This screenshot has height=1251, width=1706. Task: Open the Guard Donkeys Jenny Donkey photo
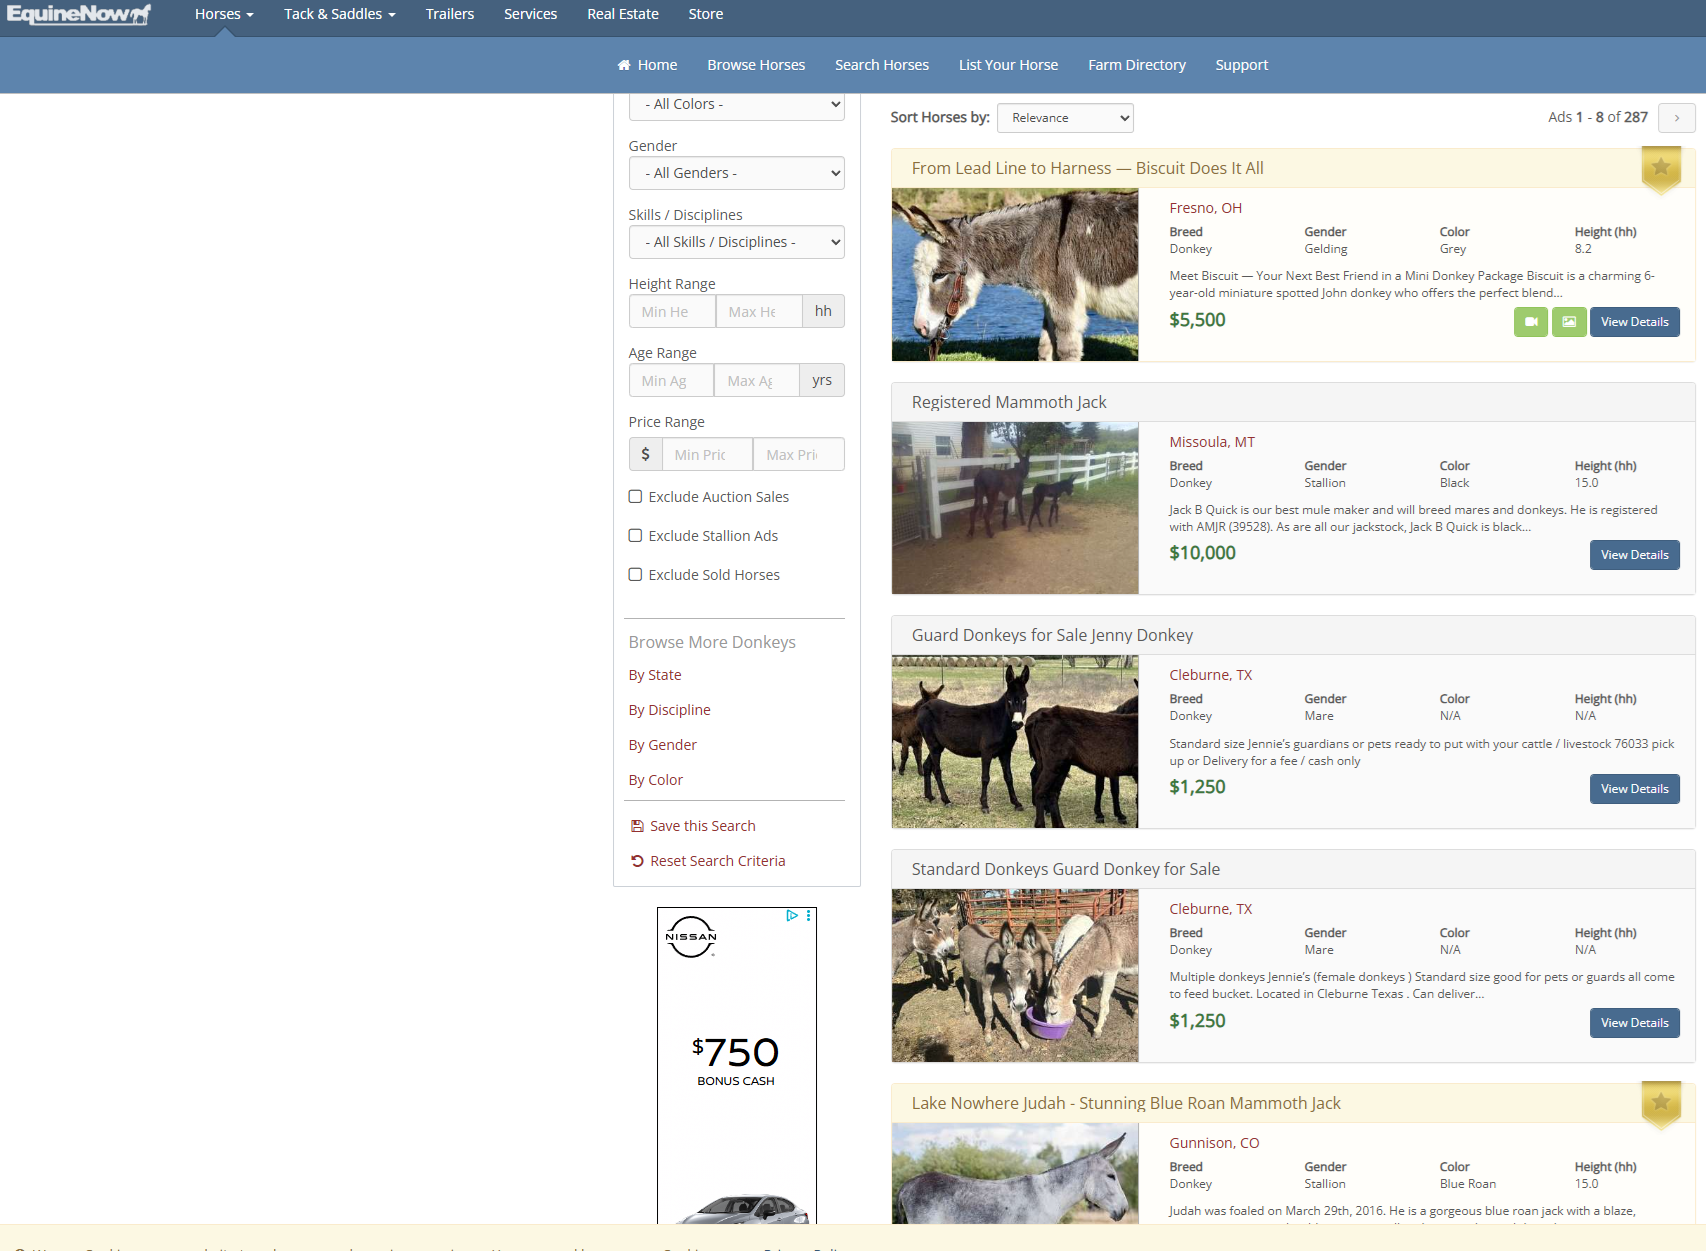click(1015, 742)
